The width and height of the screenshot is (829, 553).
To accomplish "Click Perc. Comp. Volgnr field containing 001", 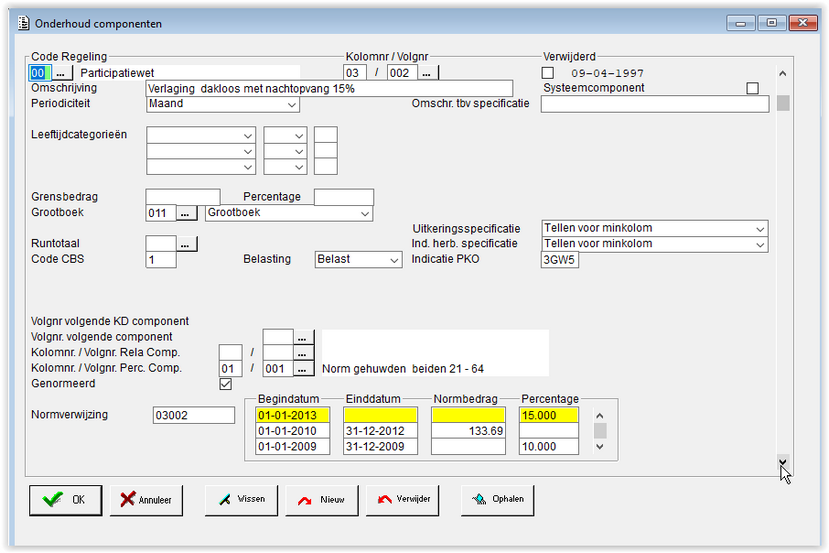I will [278, 368].
